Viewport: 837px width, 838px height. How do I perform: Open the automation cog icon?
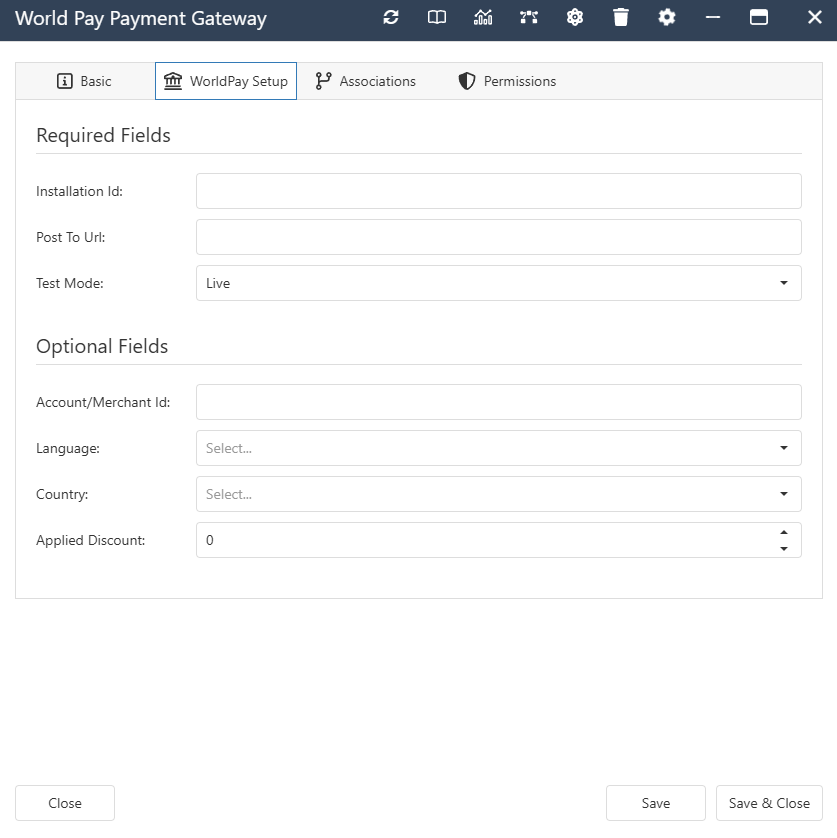click(574, 17)
